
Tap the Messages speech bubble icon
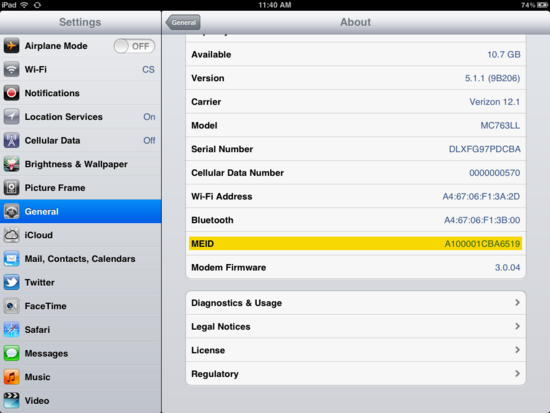point(11,353)
